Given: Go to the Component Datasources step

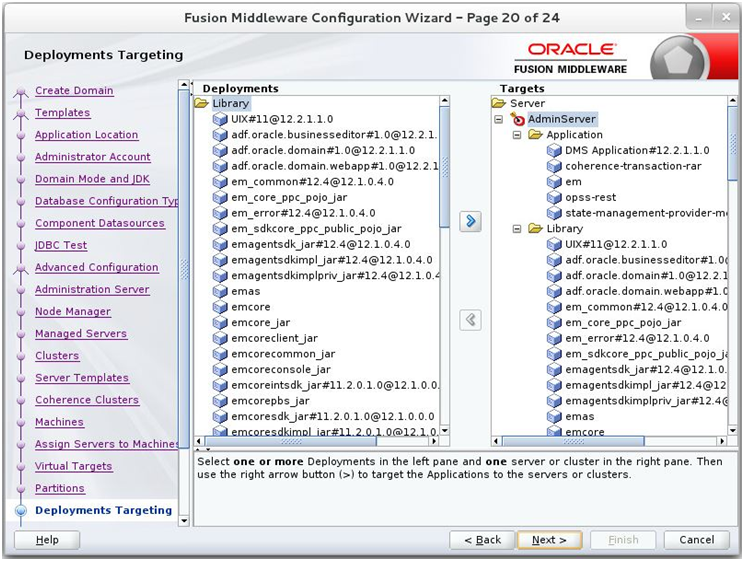Looking at the screenshot, I should pos(100,223).
